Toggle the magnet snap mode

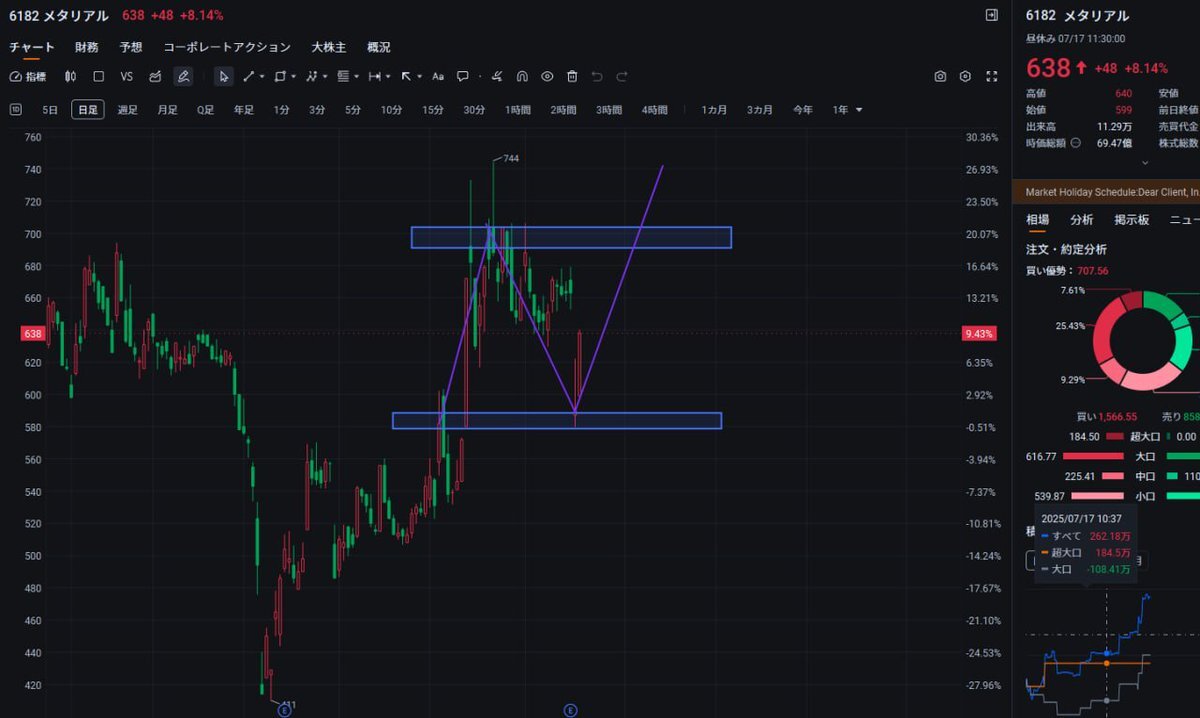(522, 76)
